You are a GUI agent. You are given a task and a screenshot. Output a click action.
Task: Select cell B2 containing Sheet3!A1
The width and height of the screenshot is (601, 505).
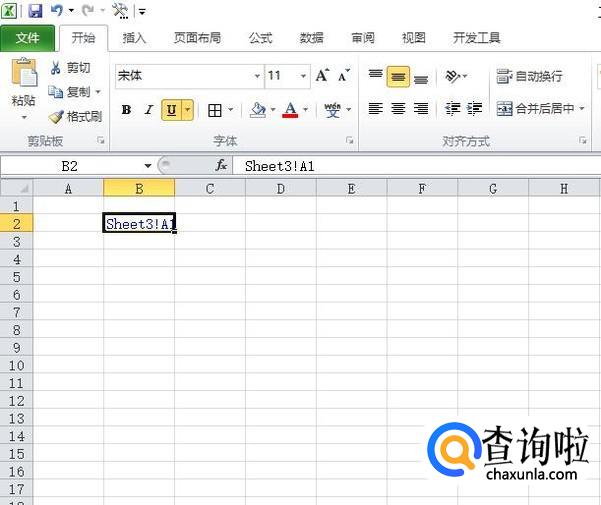pos(139,223)
